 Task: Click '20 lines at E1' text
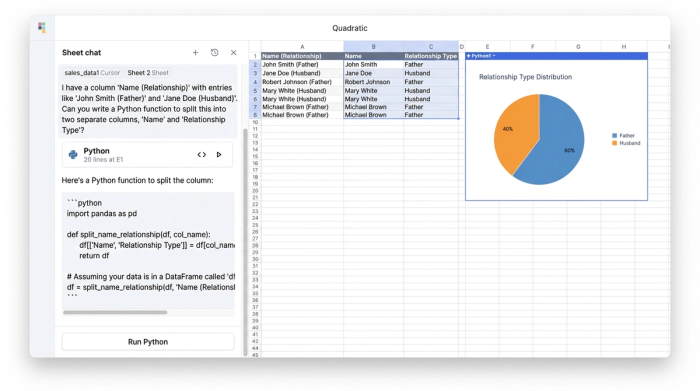[103, 160]
